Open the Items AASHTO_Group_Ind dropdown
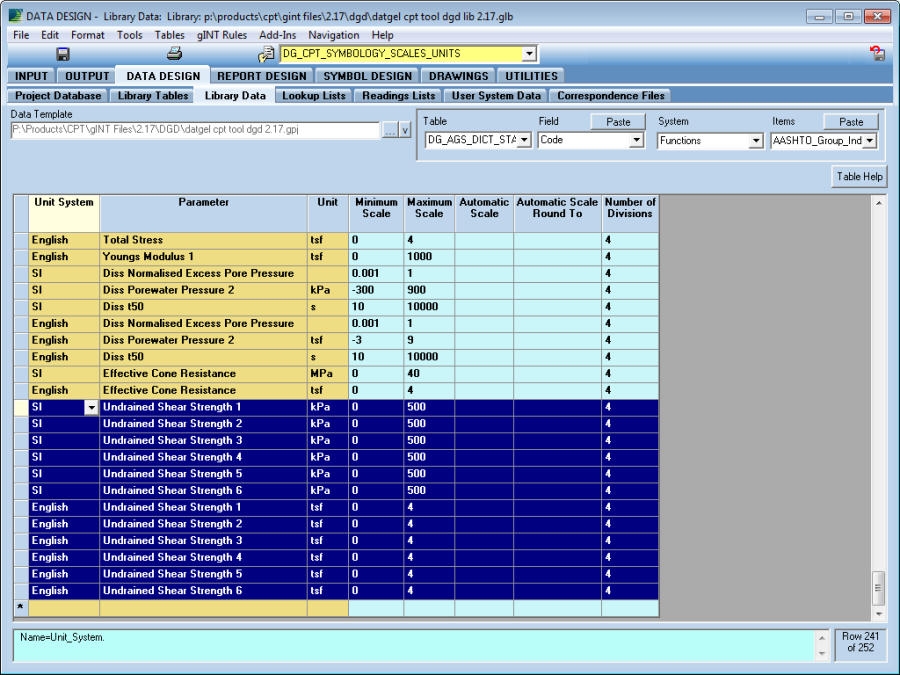900x675 pixels. click(869, 141)
